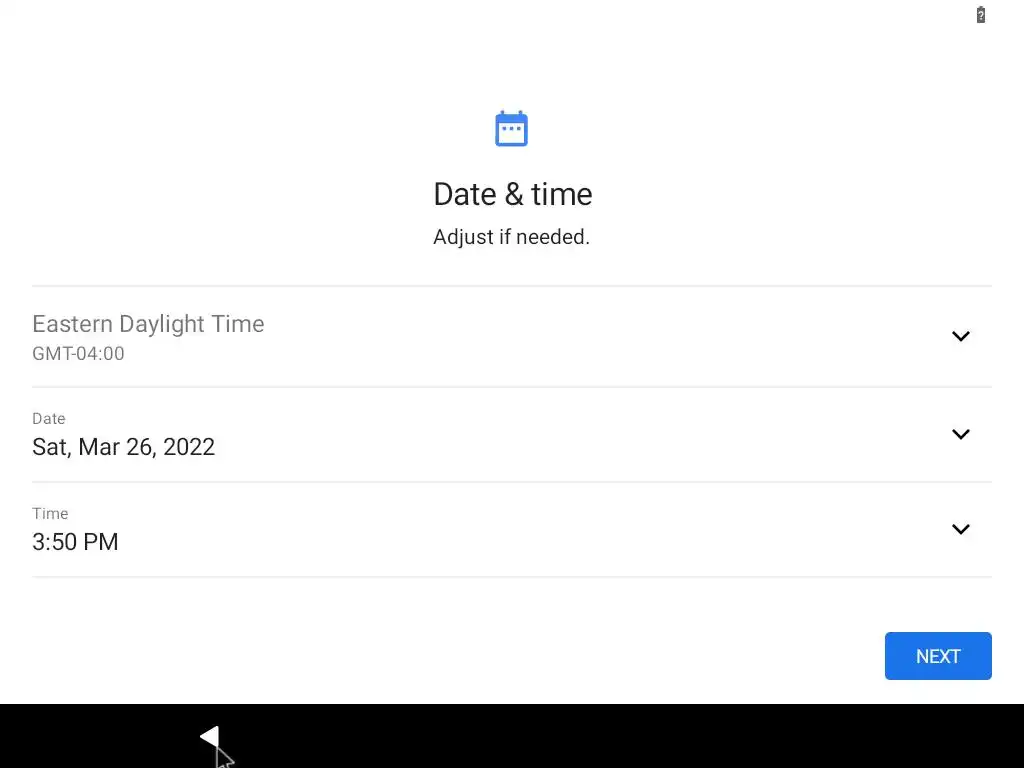Click the blue calendar icon above the heading
Screen dimensions: 1024x768
(x=511, y=129)
